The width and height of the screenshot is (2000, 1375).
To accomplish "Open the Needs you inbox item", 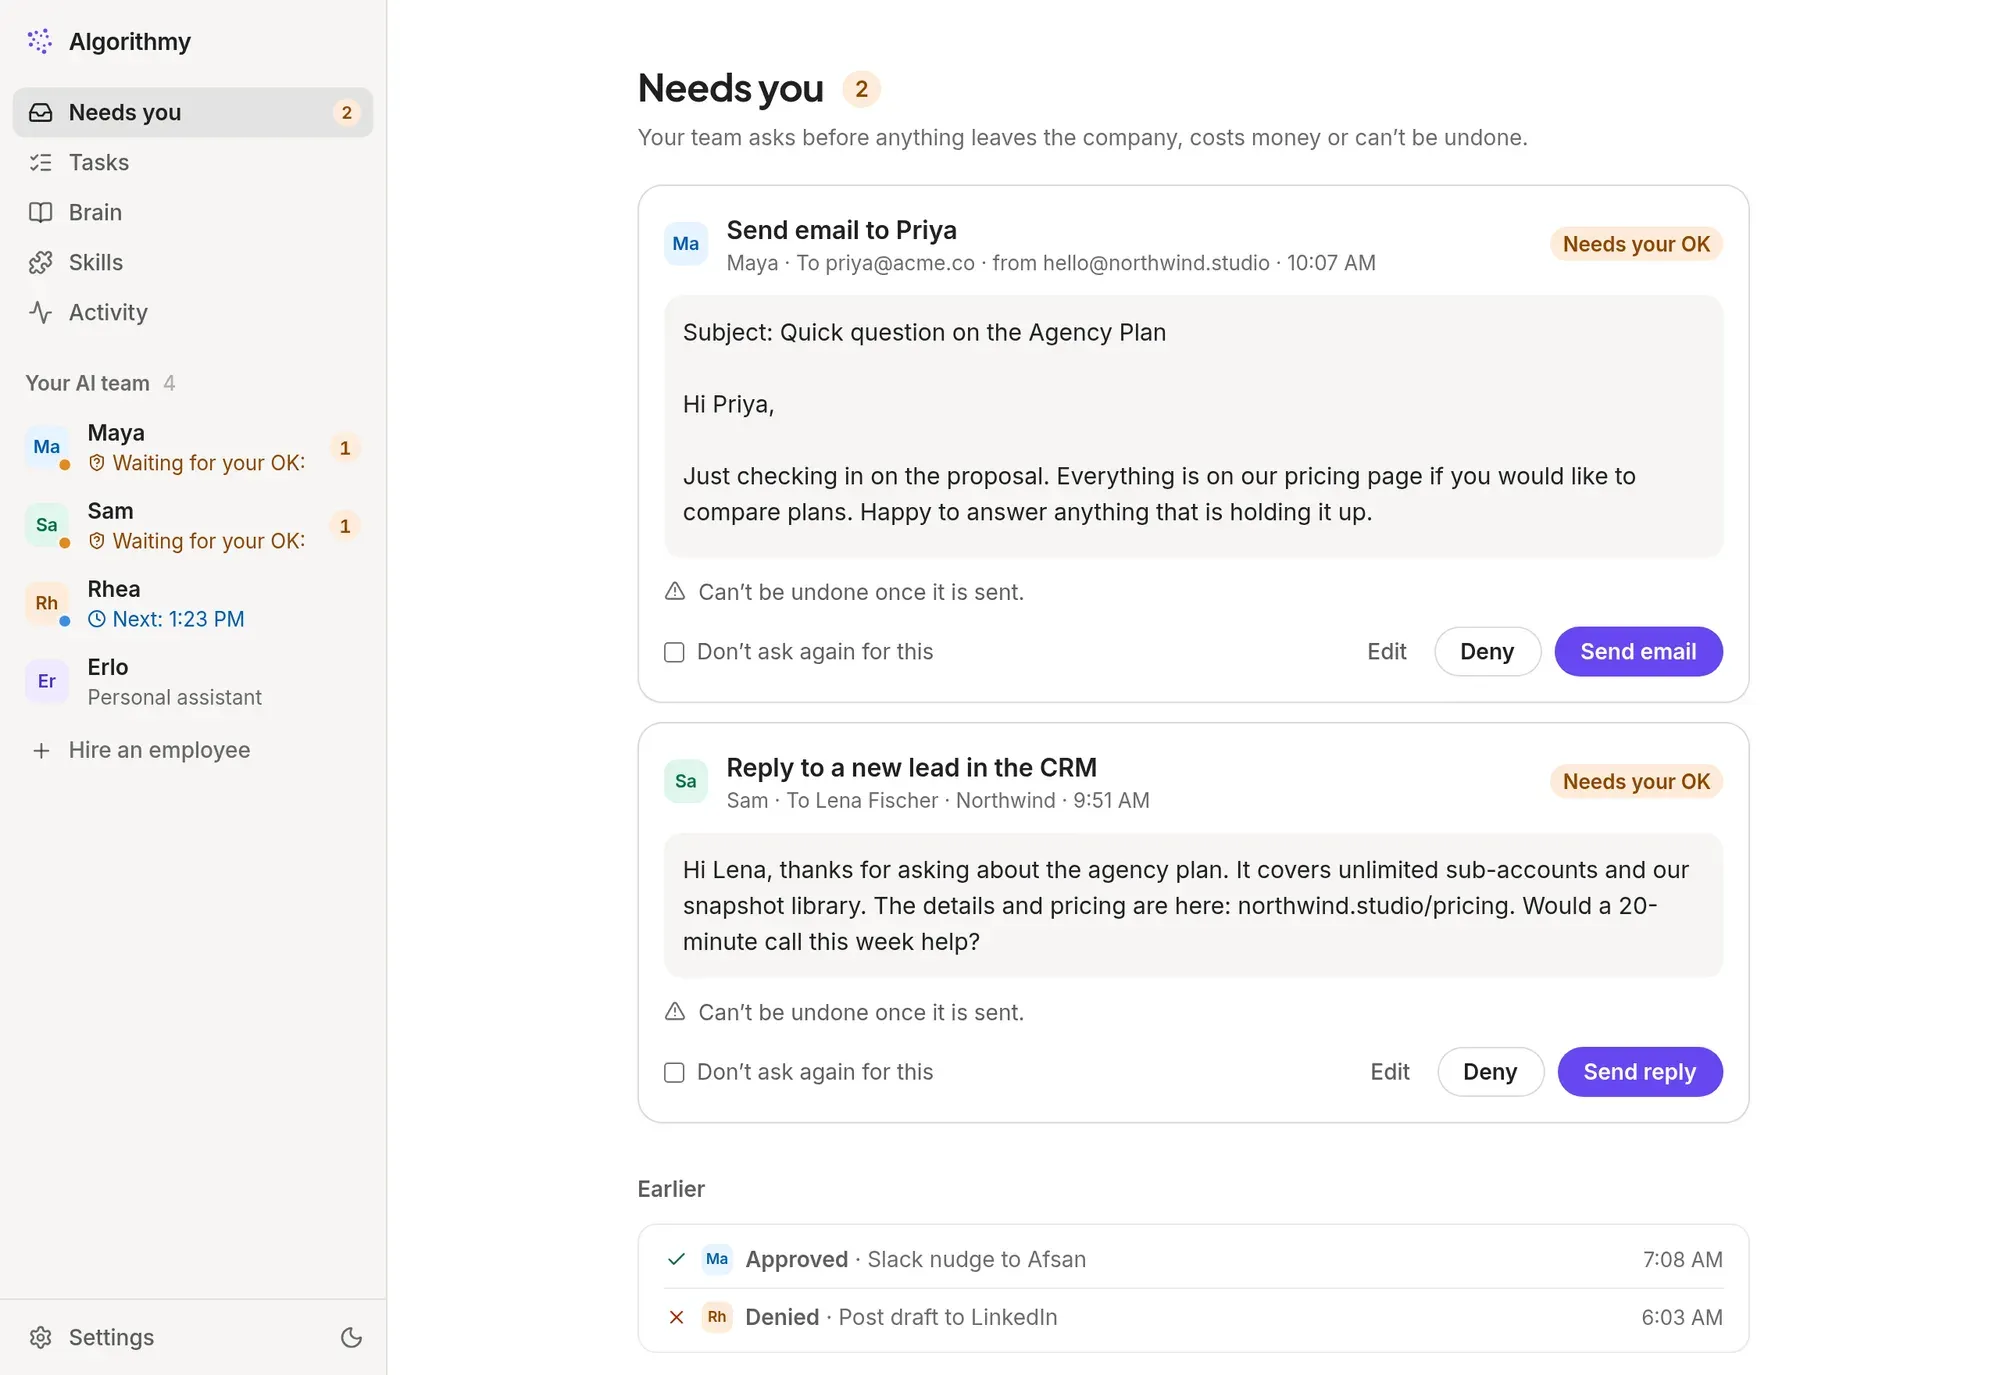I will click(193, 112).
